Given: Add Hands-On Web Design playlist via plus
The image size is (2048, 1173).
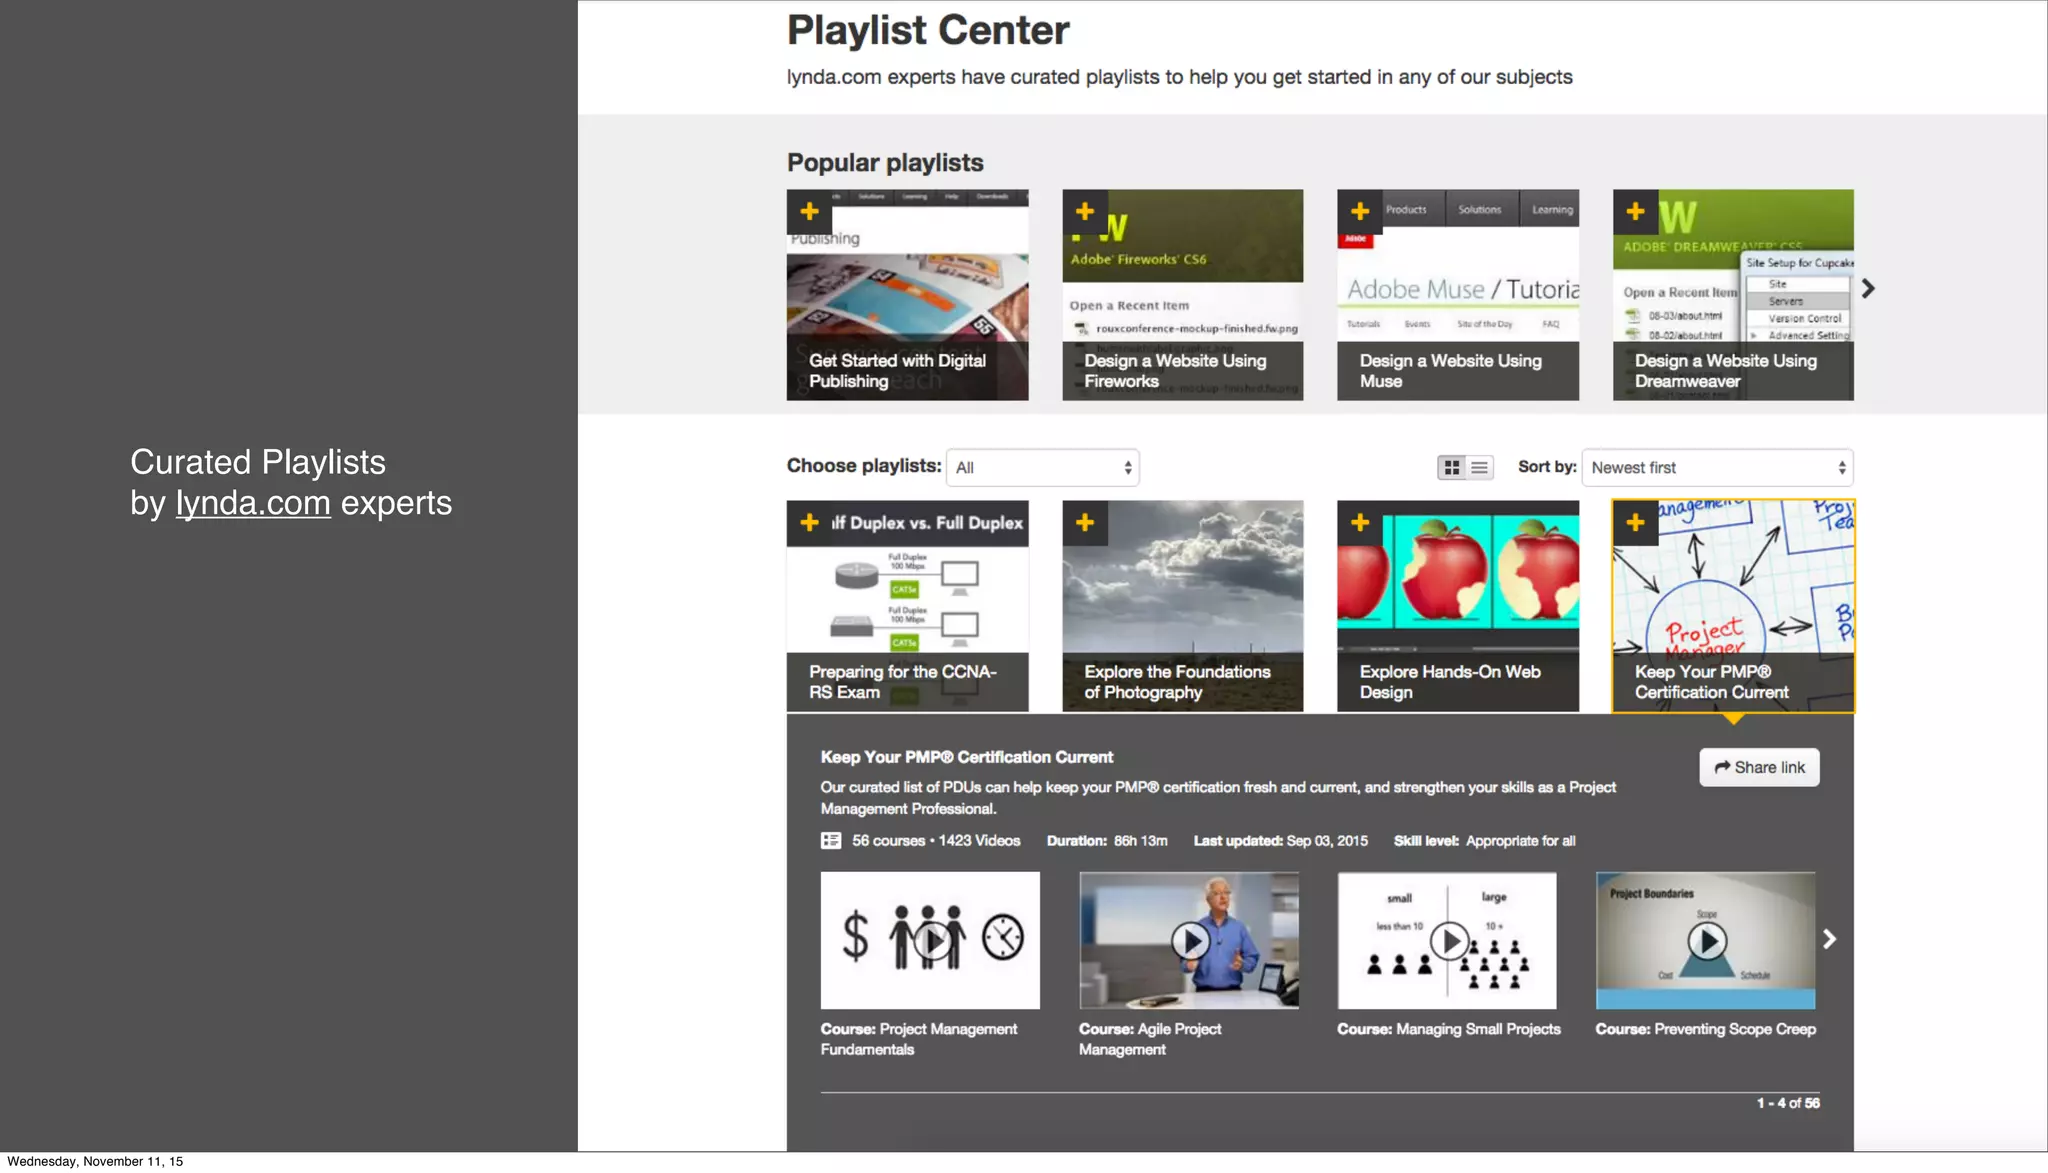Looking at the screenshot, I should 1360,523.
